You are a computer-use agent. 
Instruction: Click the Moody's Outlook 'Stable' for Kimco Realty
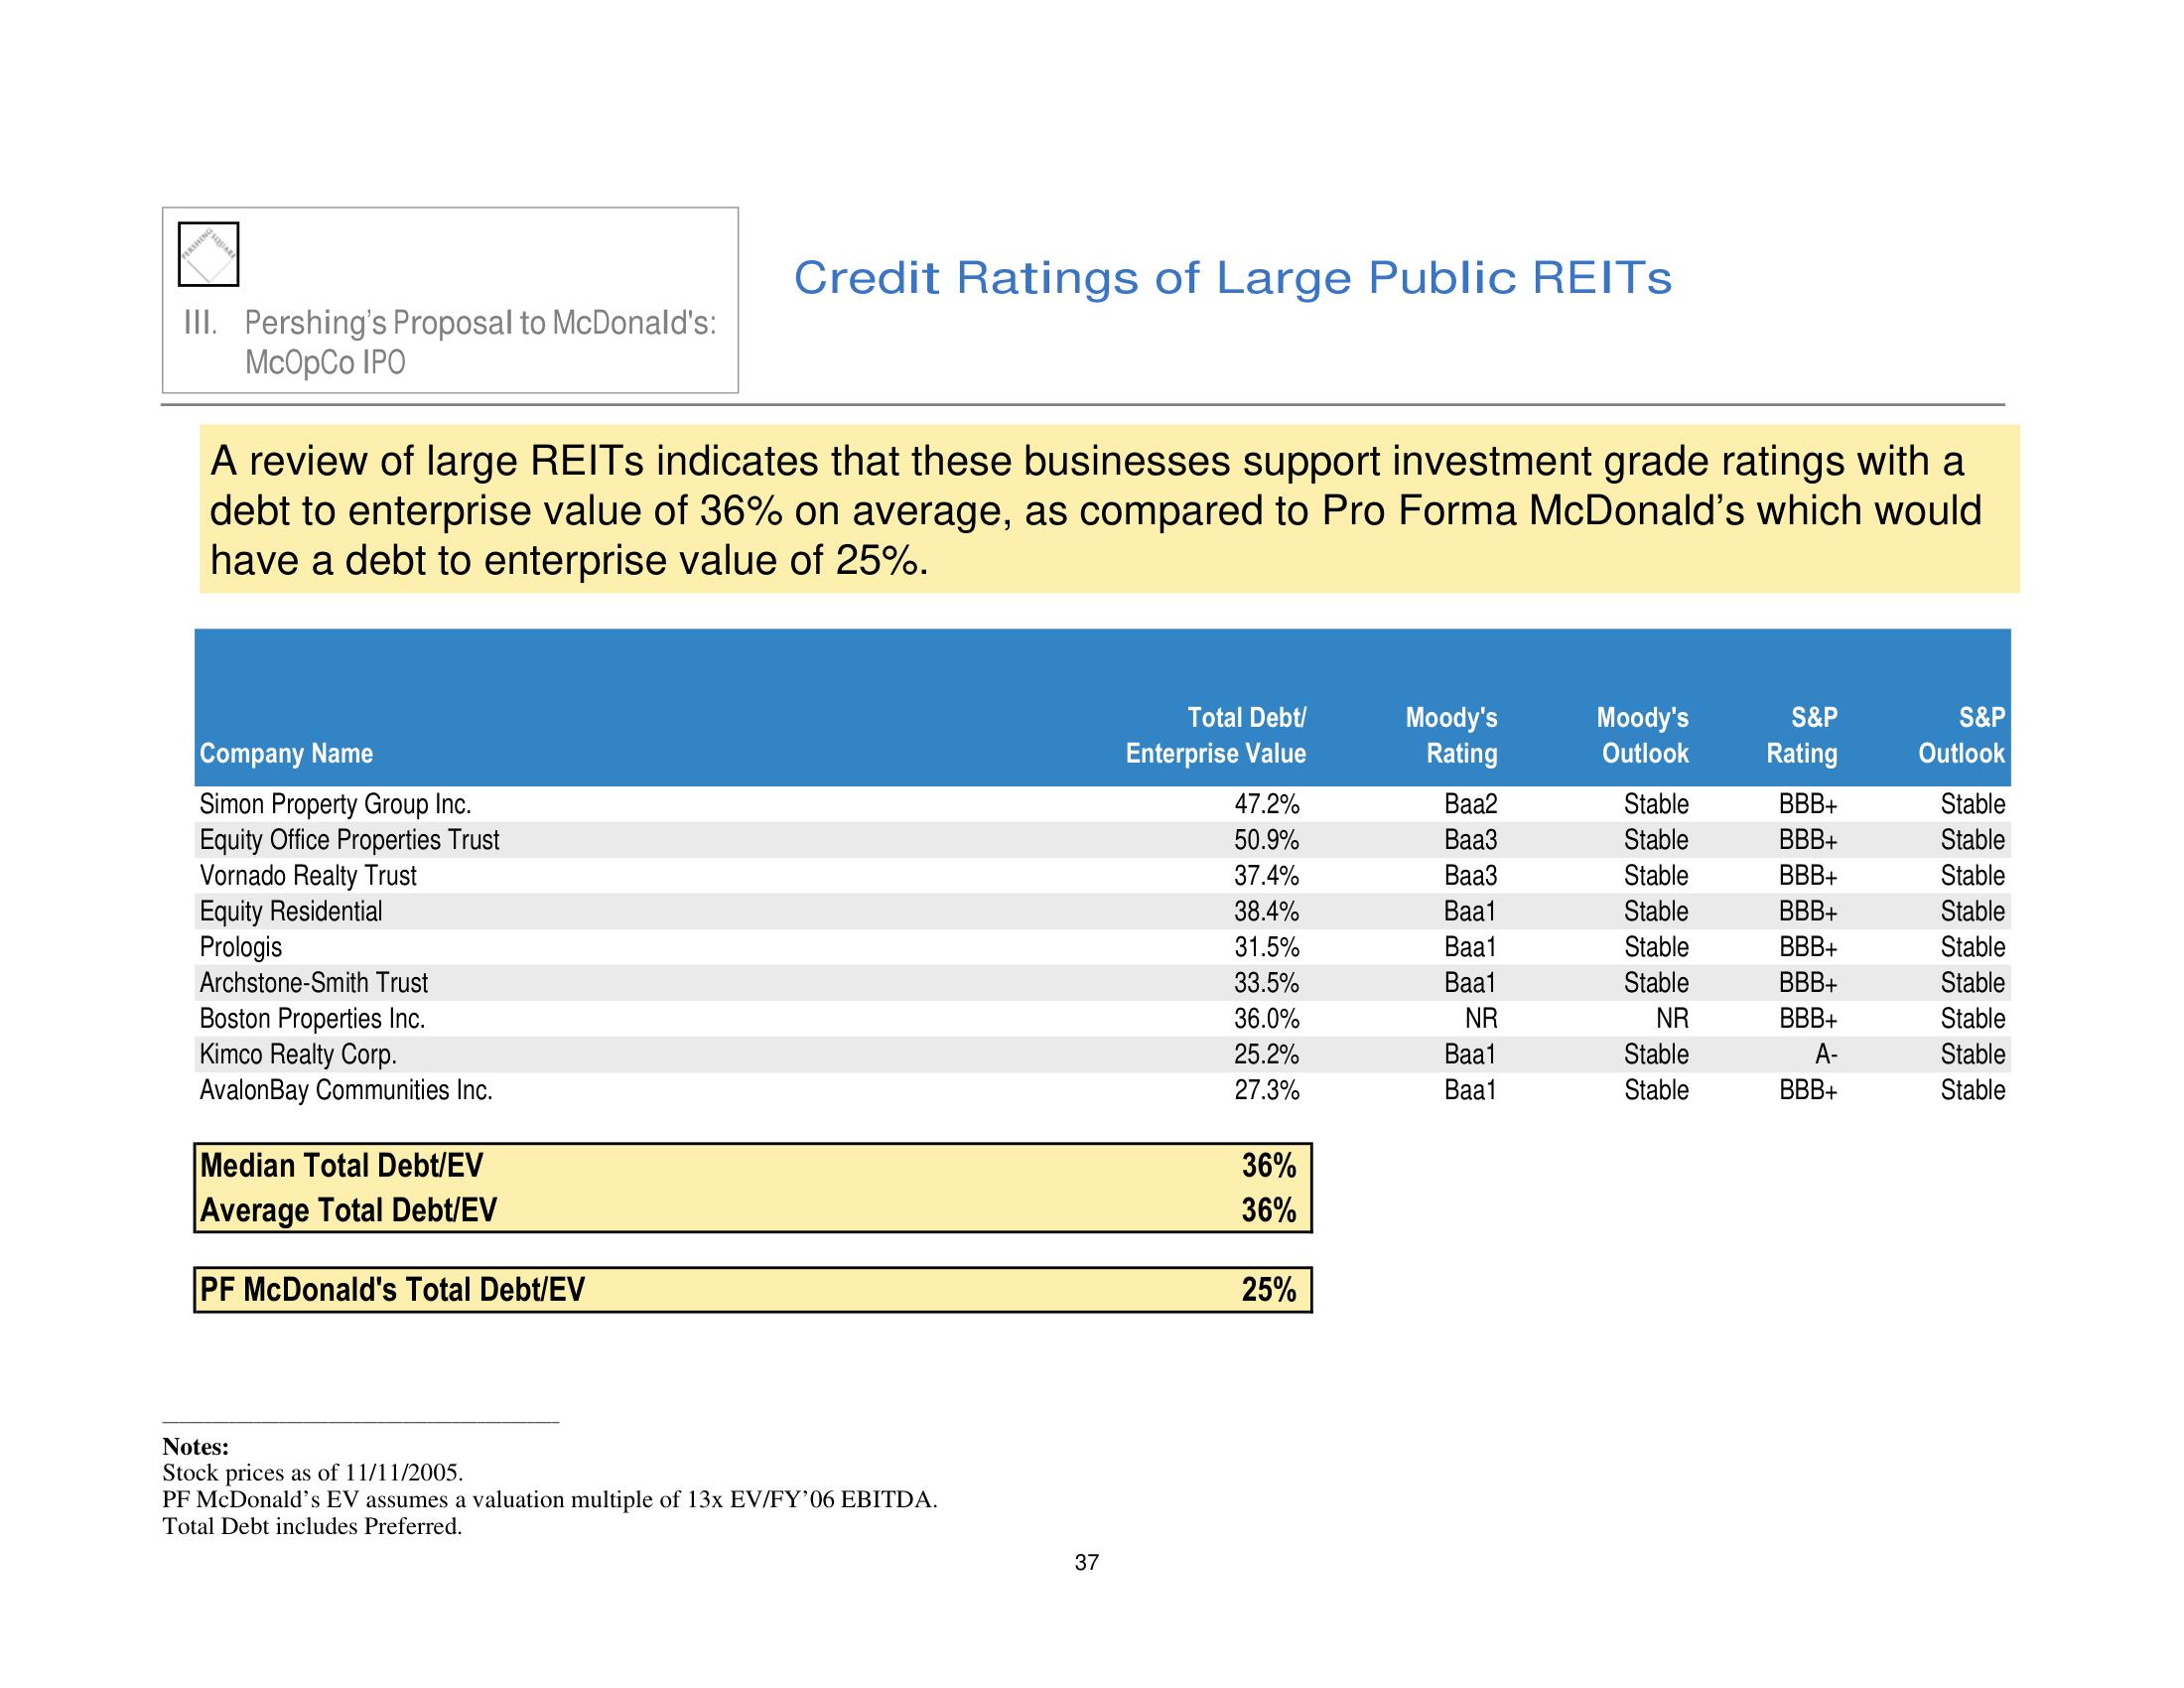point(1656,1055)
